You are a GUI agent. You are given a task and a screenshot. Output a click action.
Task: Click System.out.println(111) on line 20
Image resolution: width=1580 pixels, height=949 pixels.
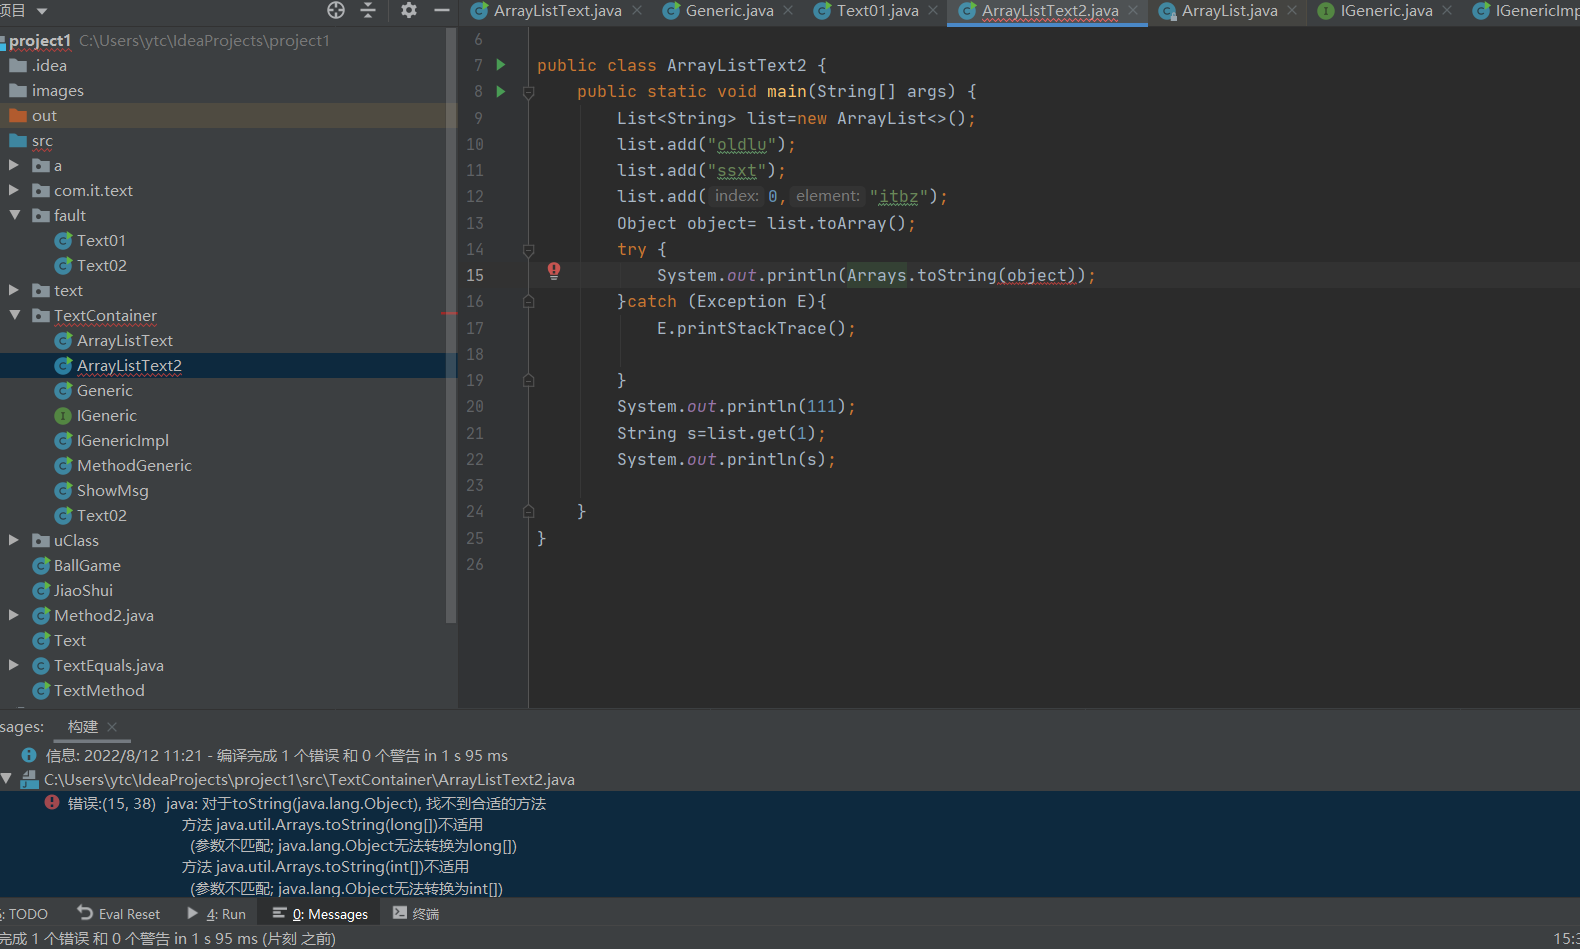[x=736, y=407]
